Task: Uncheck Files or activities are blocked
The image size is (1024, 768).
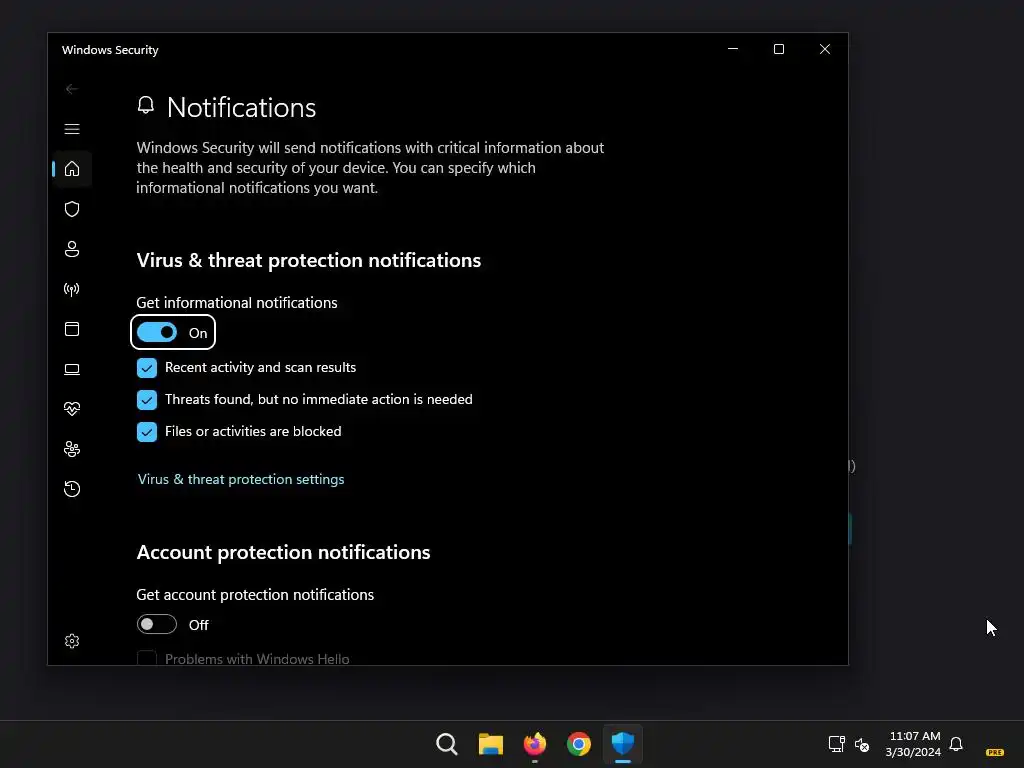Action: click(147, 432)
